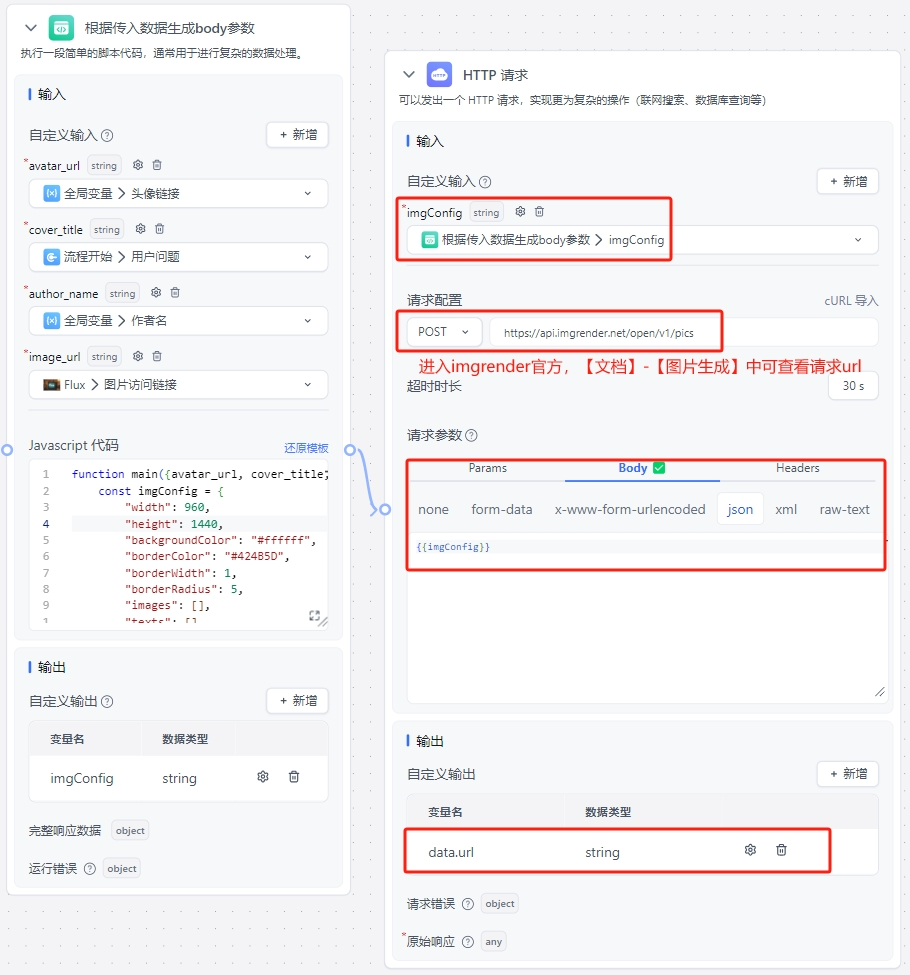The image size is (910, 975).
Task: Click the HTTP node input connector handle
Action: click(385, 510)
